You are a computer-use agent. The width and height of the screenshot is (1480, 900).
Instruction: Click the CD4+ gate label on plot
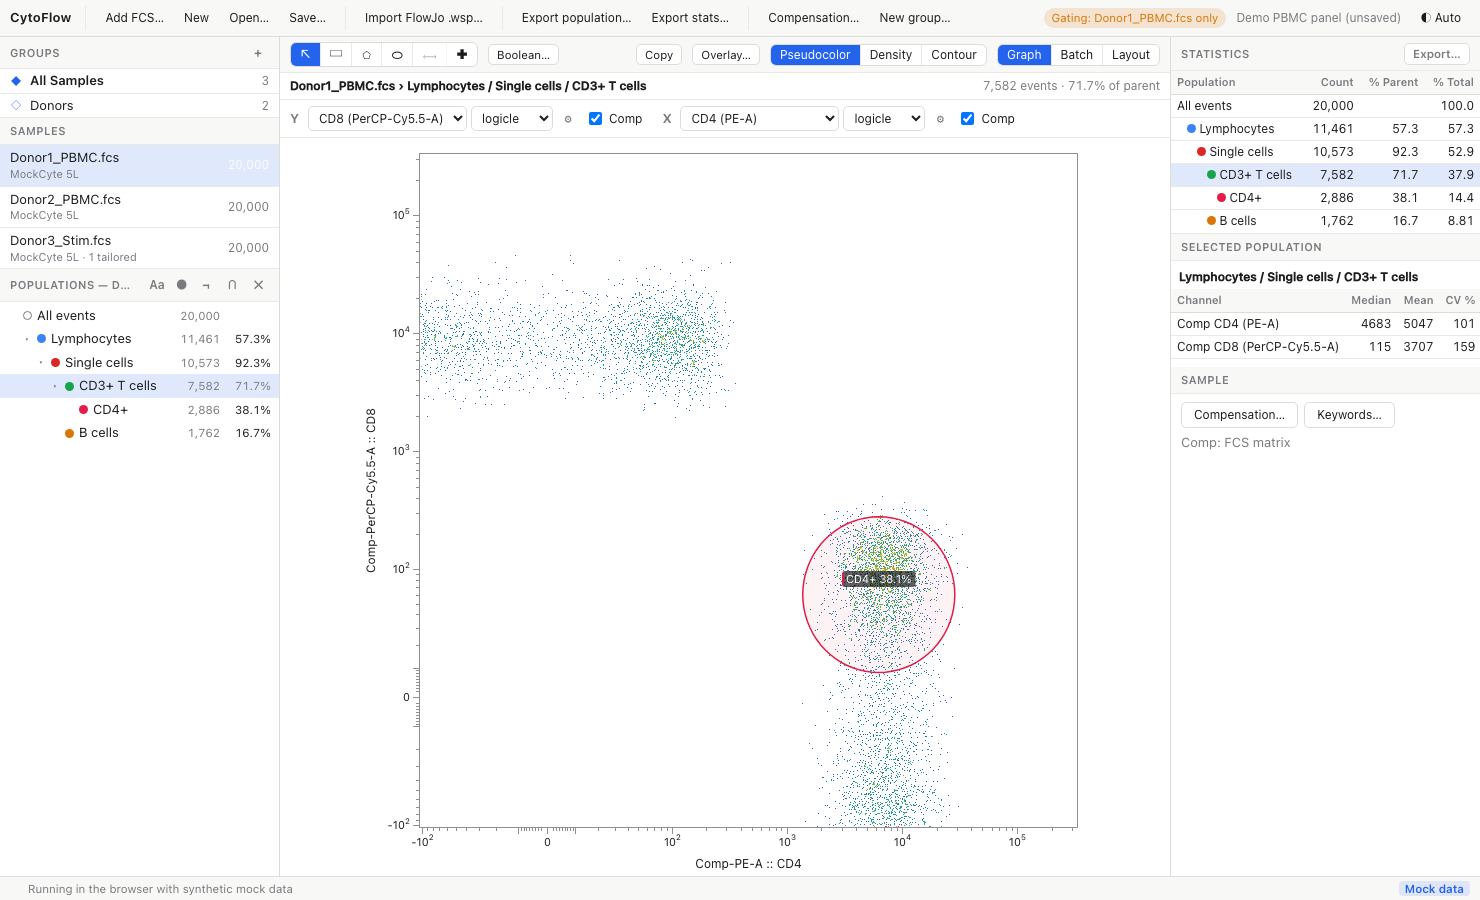(878, 579)
